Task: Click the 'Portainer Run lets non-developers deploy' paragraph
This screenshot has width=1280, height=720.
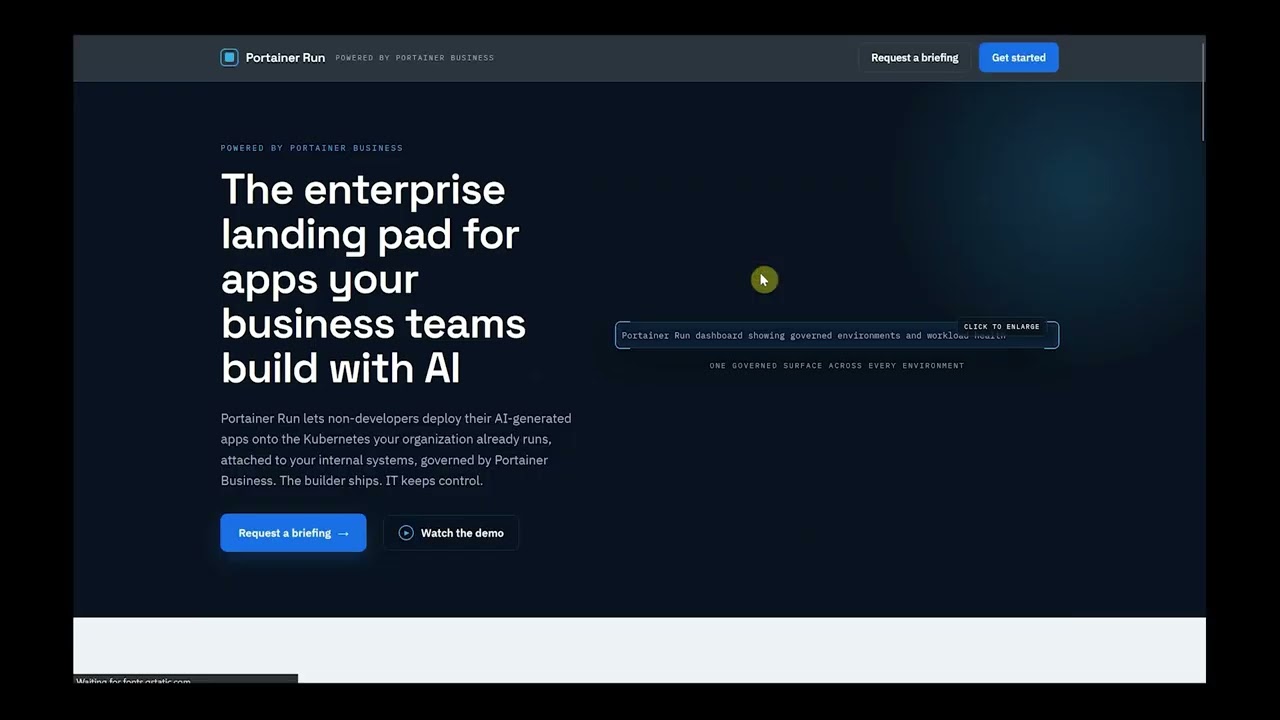Action: click(396, 449)
